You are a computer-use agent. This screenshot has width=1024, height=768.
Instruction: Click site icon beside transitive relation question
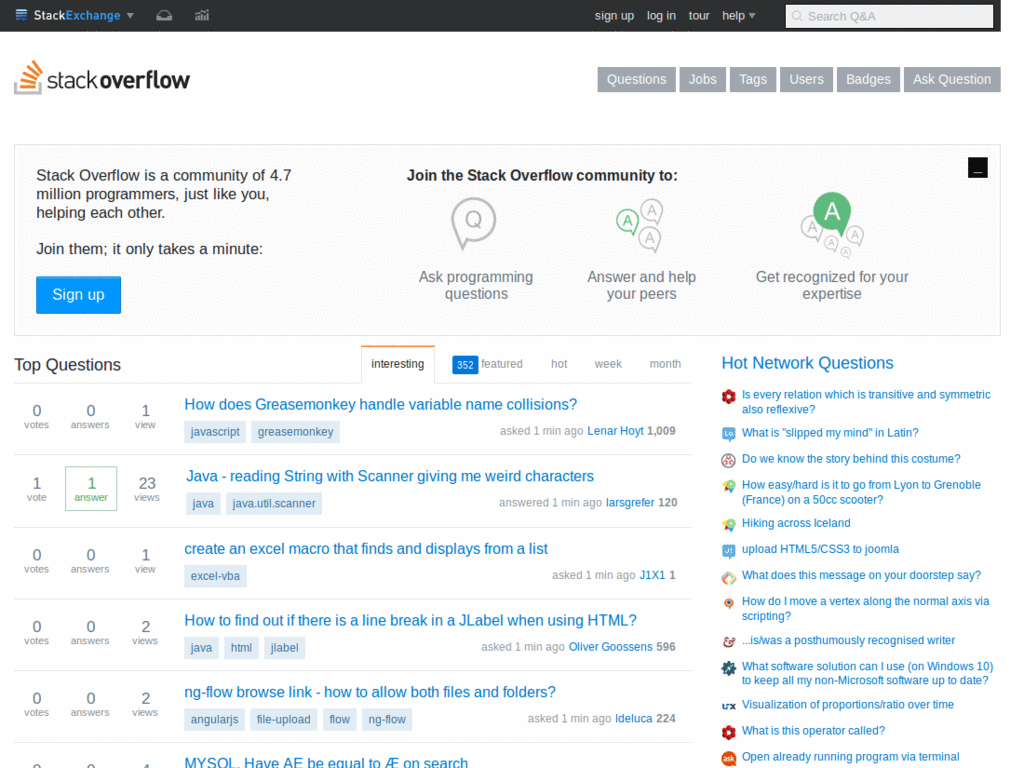tap(729, 396)
